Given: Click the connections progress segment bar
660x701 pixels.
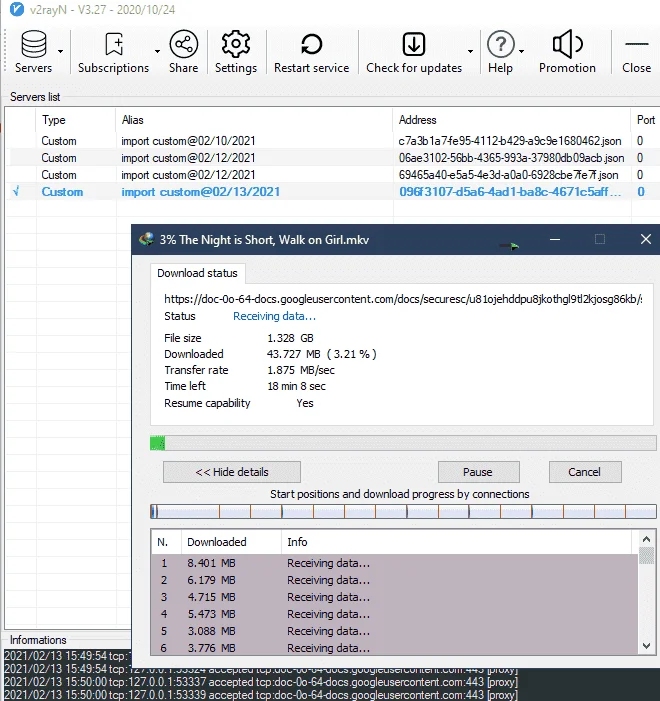Looking at the screenshot, I should click(403, 511).
